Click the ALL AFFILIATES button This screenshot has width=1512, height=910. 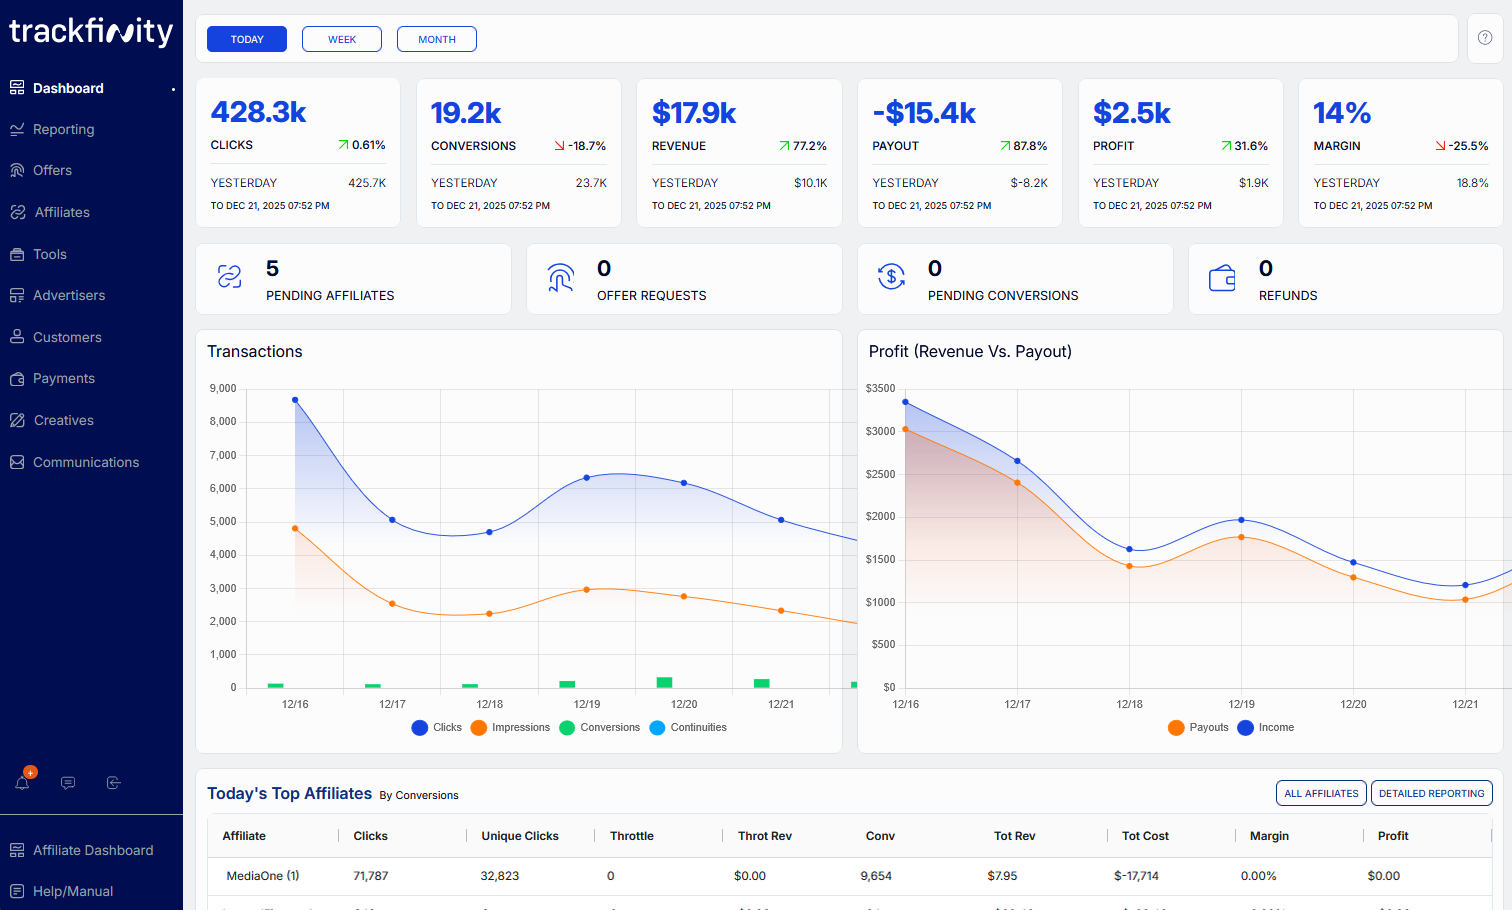click(1321, 793)
